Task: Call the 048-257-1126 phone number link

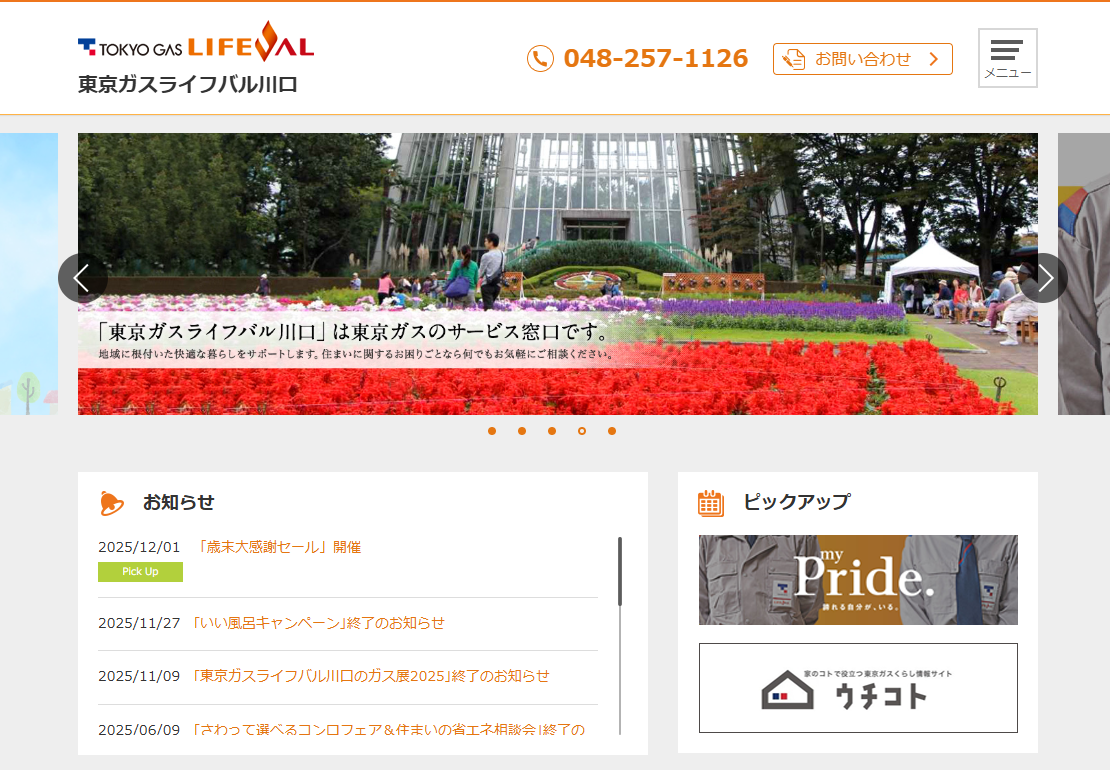Action: coord(657,58)
